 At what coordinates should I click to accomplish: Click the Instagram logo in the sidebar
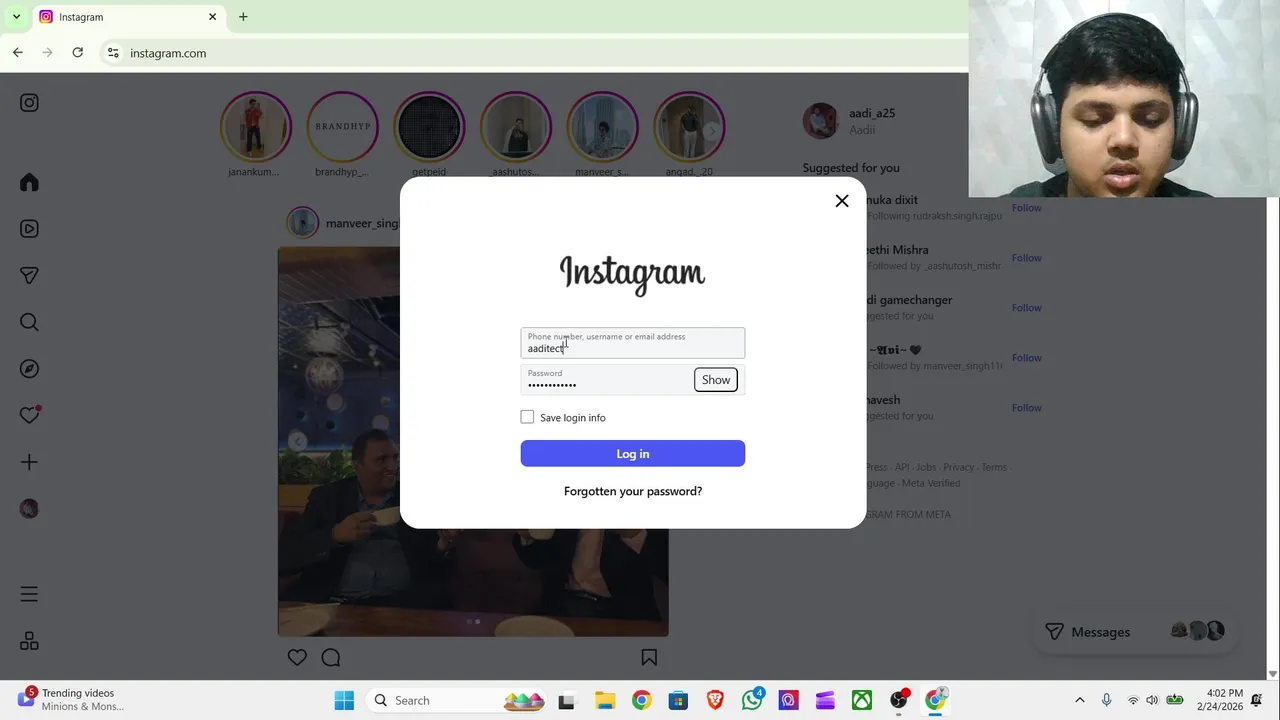coord(29,103)
